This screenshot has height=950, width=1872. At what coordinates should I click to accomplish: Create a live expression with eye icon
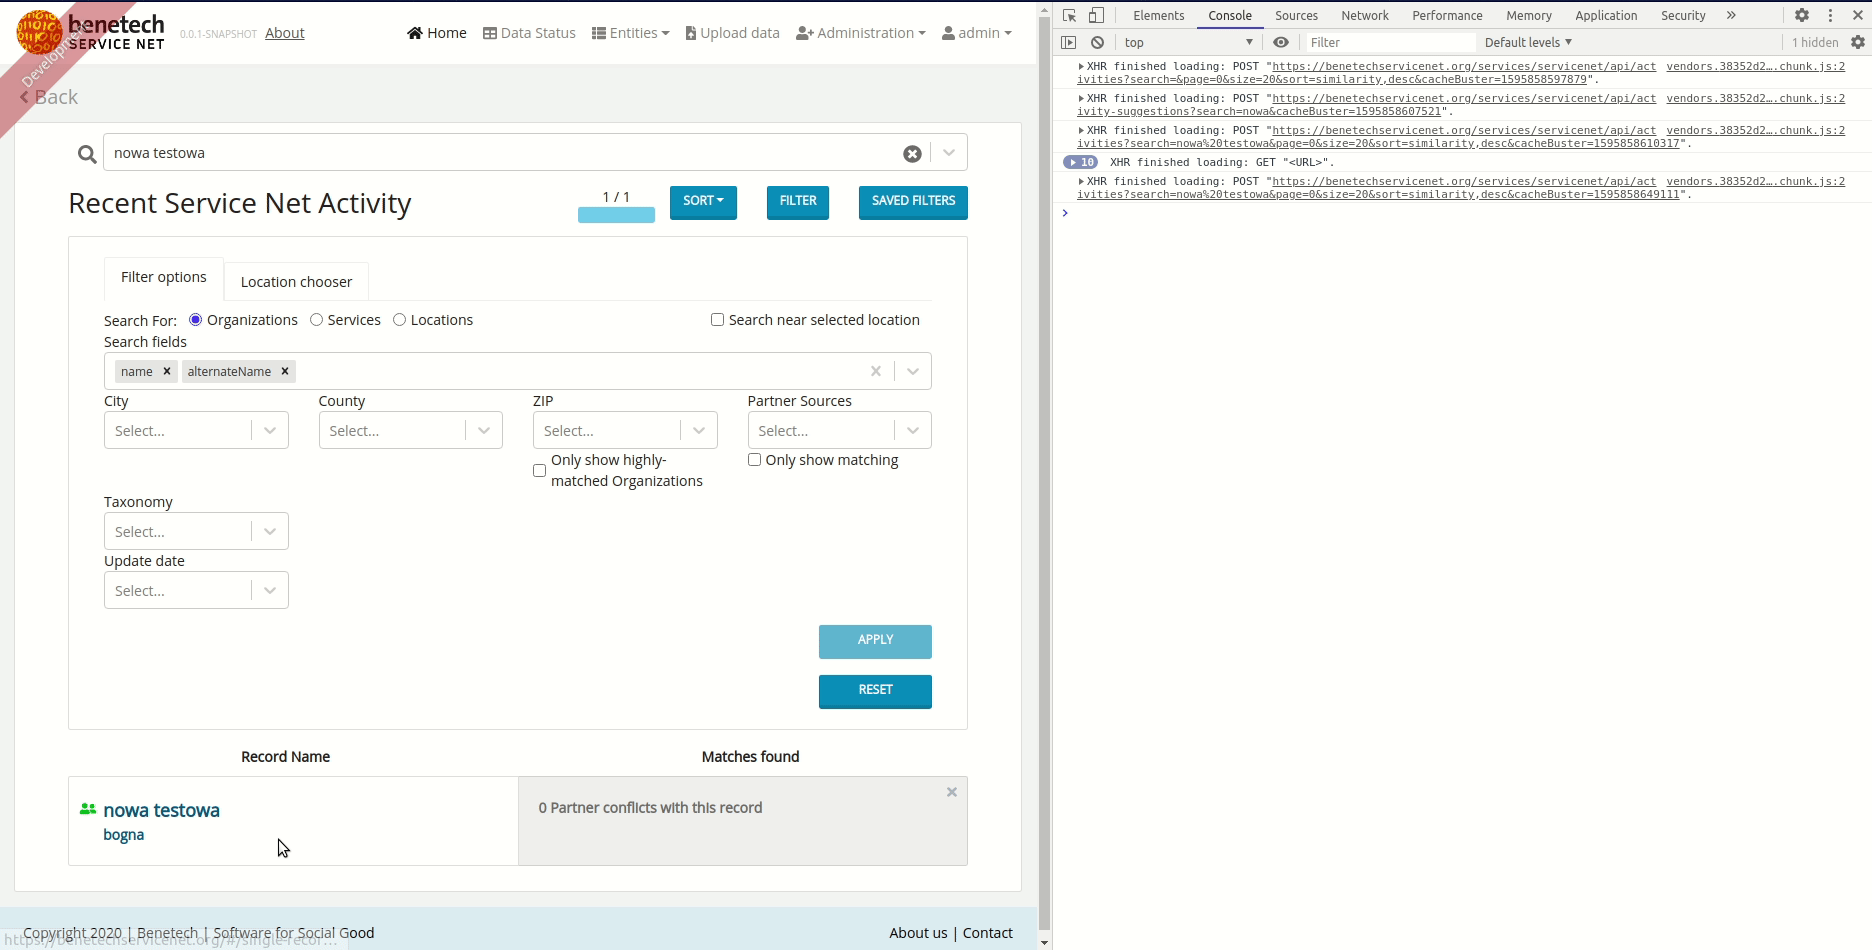point(1281,42)
